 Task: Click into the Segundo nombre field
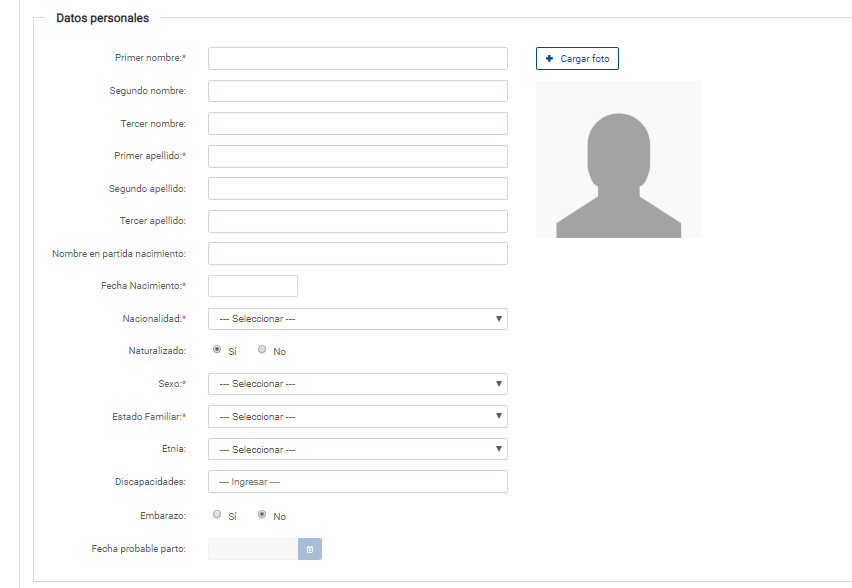pyautogui.click(x=357, y=91)
